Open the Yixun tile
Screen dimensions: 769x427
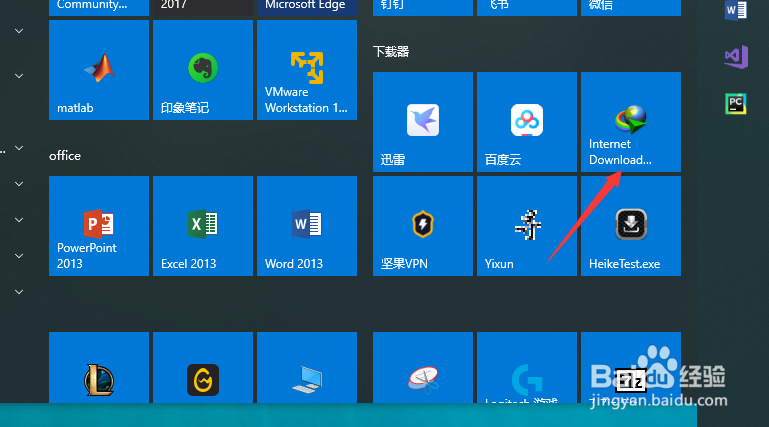click(x=527, y=226)
